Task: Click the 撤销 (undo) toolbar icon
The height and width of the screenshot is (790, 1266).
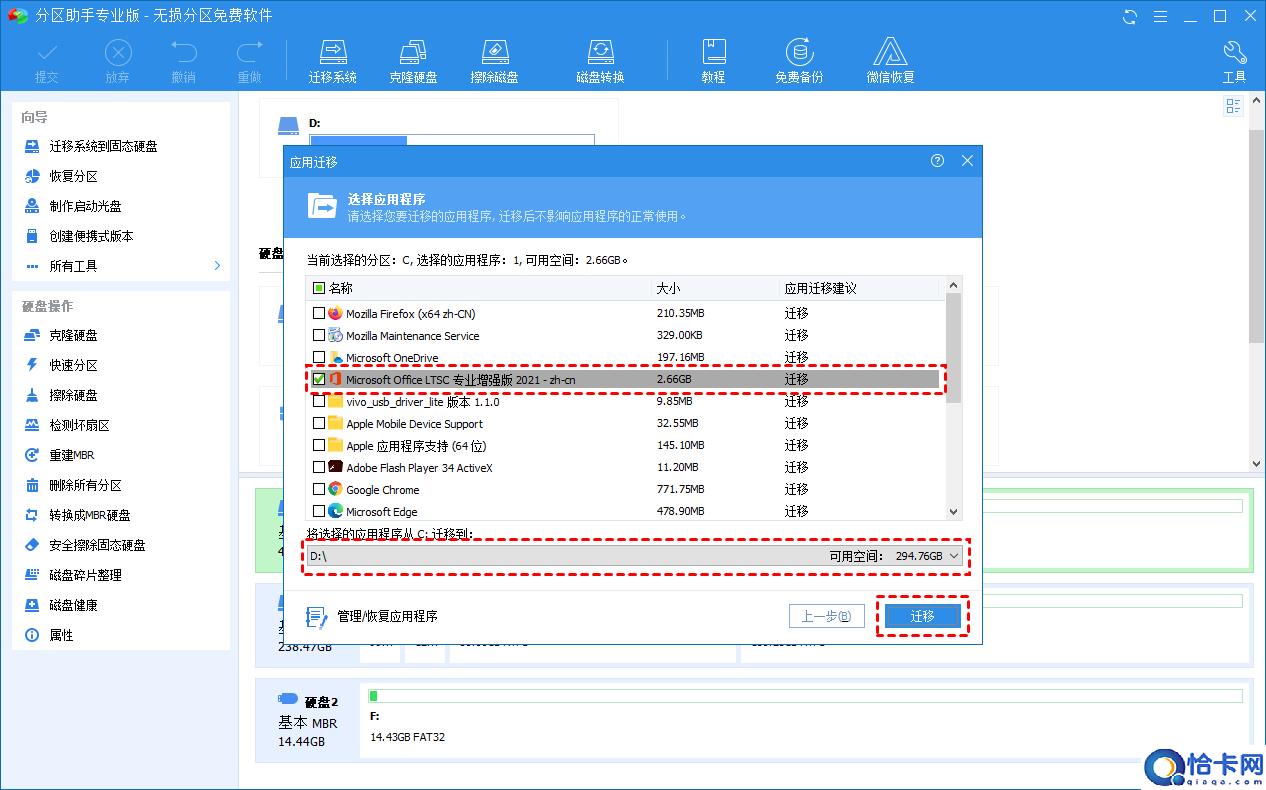Action: [x=184, y=61]
